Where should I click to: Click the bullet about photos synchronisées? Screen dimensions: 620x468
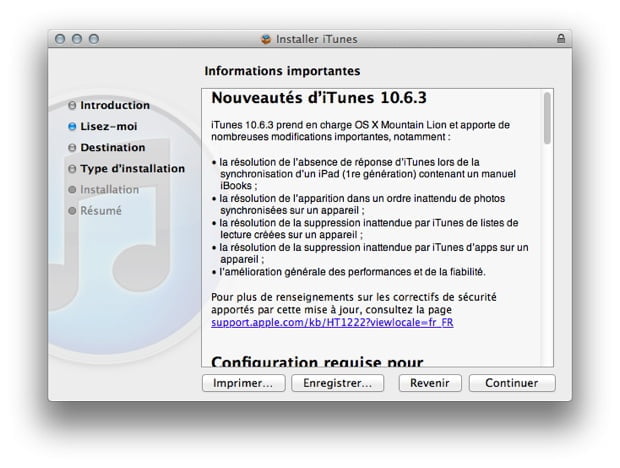click(358, 204)
